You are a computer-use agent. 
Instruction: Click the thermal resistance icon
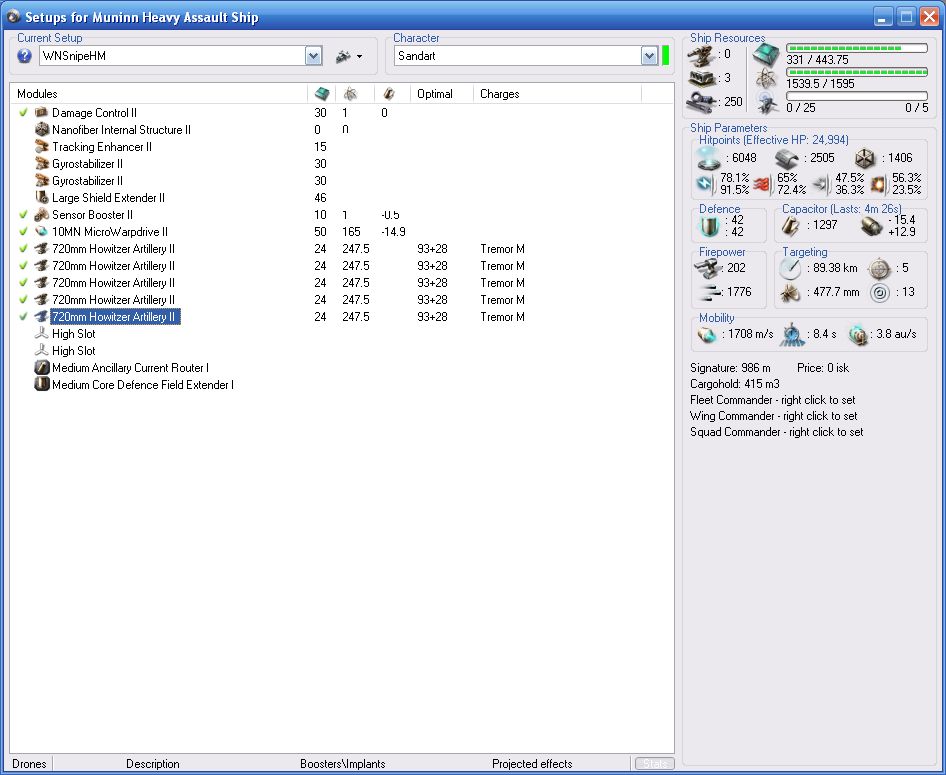coord(762,183)
